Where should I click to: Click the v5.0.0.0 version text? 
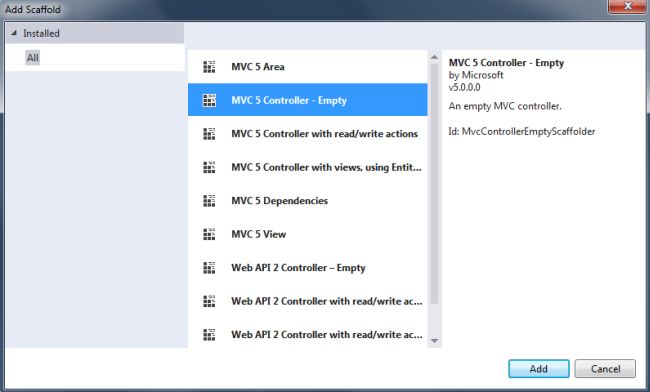(x=464, y=87)
